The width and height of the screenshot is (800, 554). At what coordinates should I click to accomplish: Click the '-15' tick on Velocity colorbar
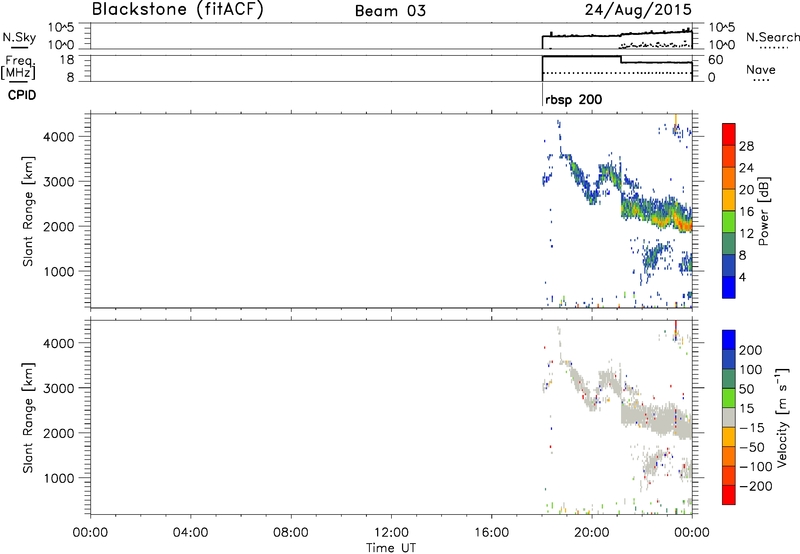click(752, 427)
